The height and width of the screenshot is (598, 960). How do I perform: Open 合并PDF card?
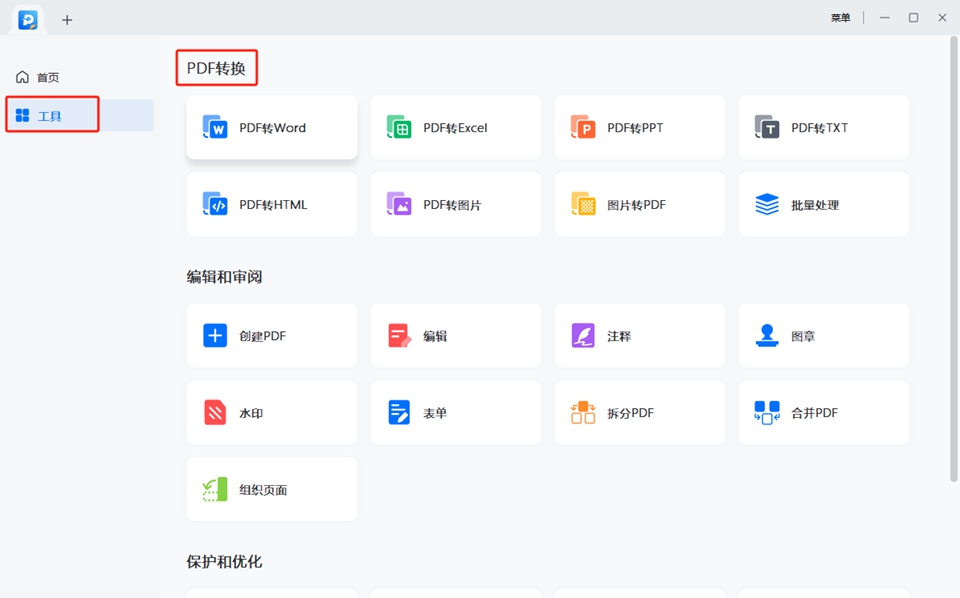[x=823, y=413]
